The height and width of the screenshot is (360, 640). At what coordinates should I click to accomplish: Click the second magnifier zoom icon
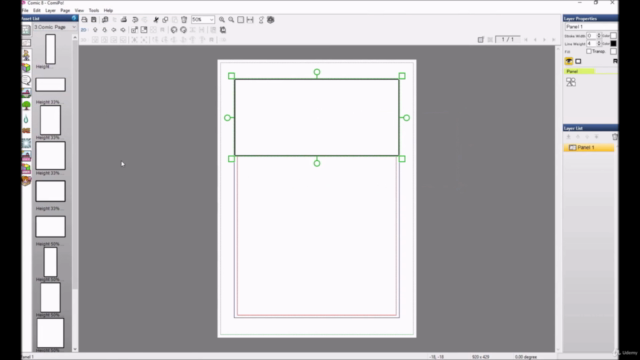[x=231, y=20]
